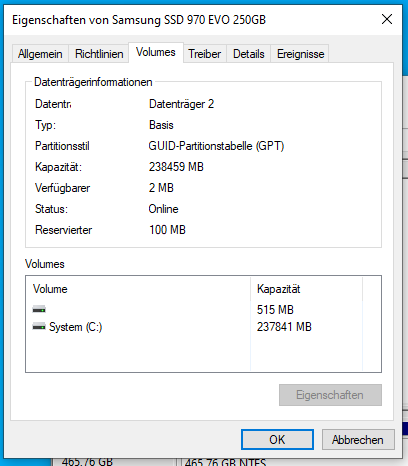Click the Typ: label

point(46,125)
